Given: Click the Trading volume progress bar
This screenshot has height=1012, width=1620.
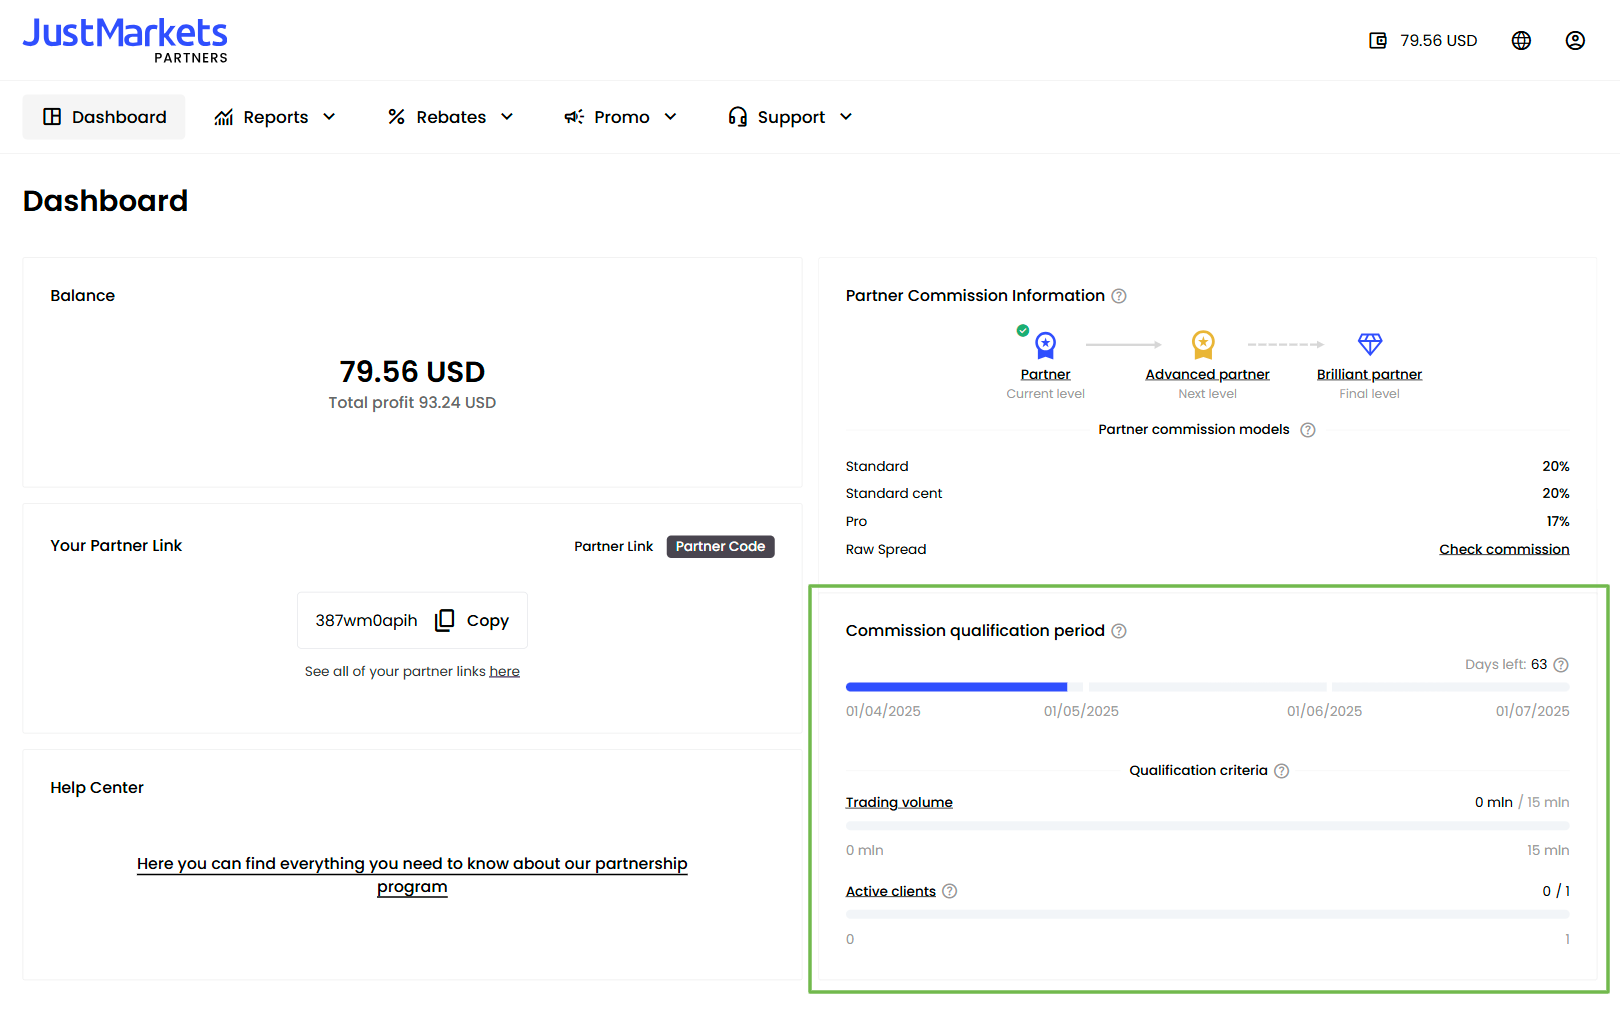Looking at the screenshot, I should pos(1207,826).
